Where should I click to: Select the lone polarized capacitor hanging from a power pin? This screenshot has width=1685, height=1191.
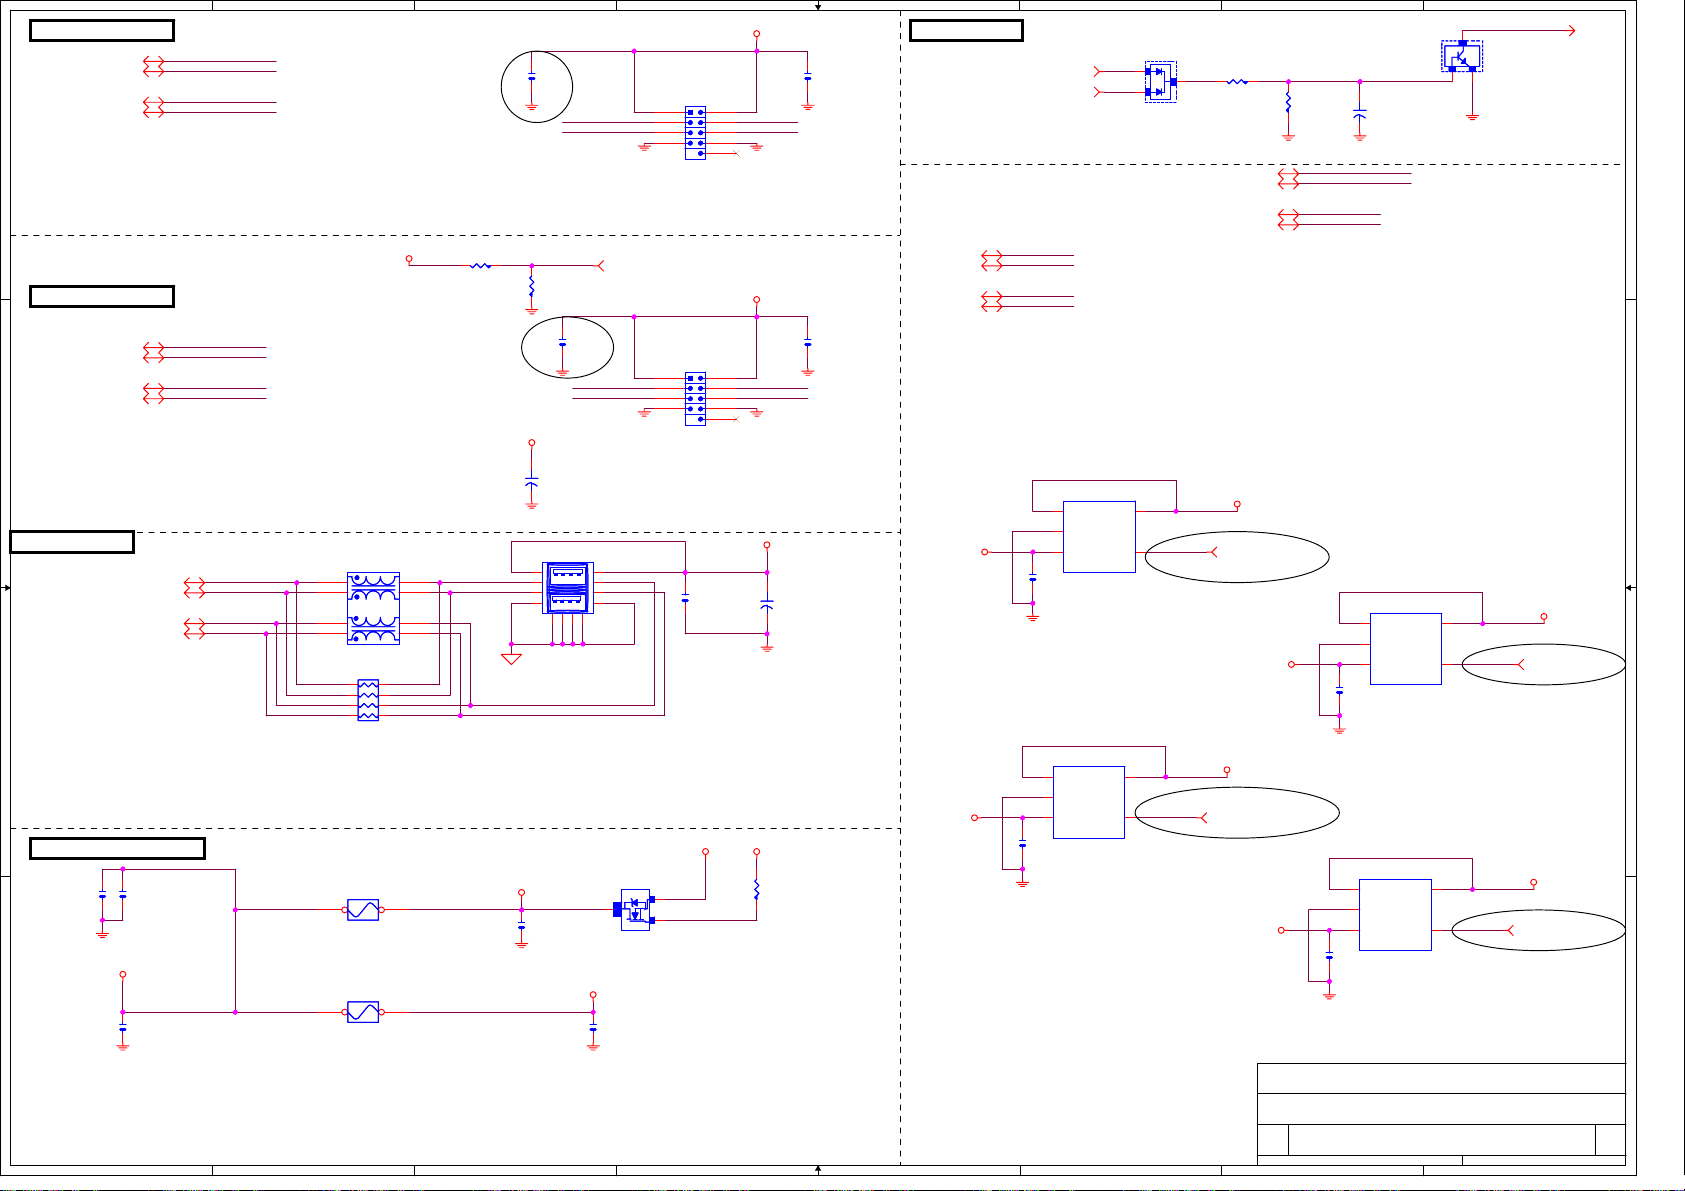tap(532, 483)
